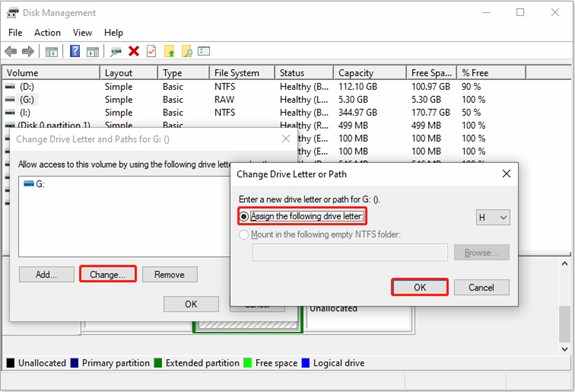575x392 pixels.
Task: Open the File menu
Action: coord(15,33)
